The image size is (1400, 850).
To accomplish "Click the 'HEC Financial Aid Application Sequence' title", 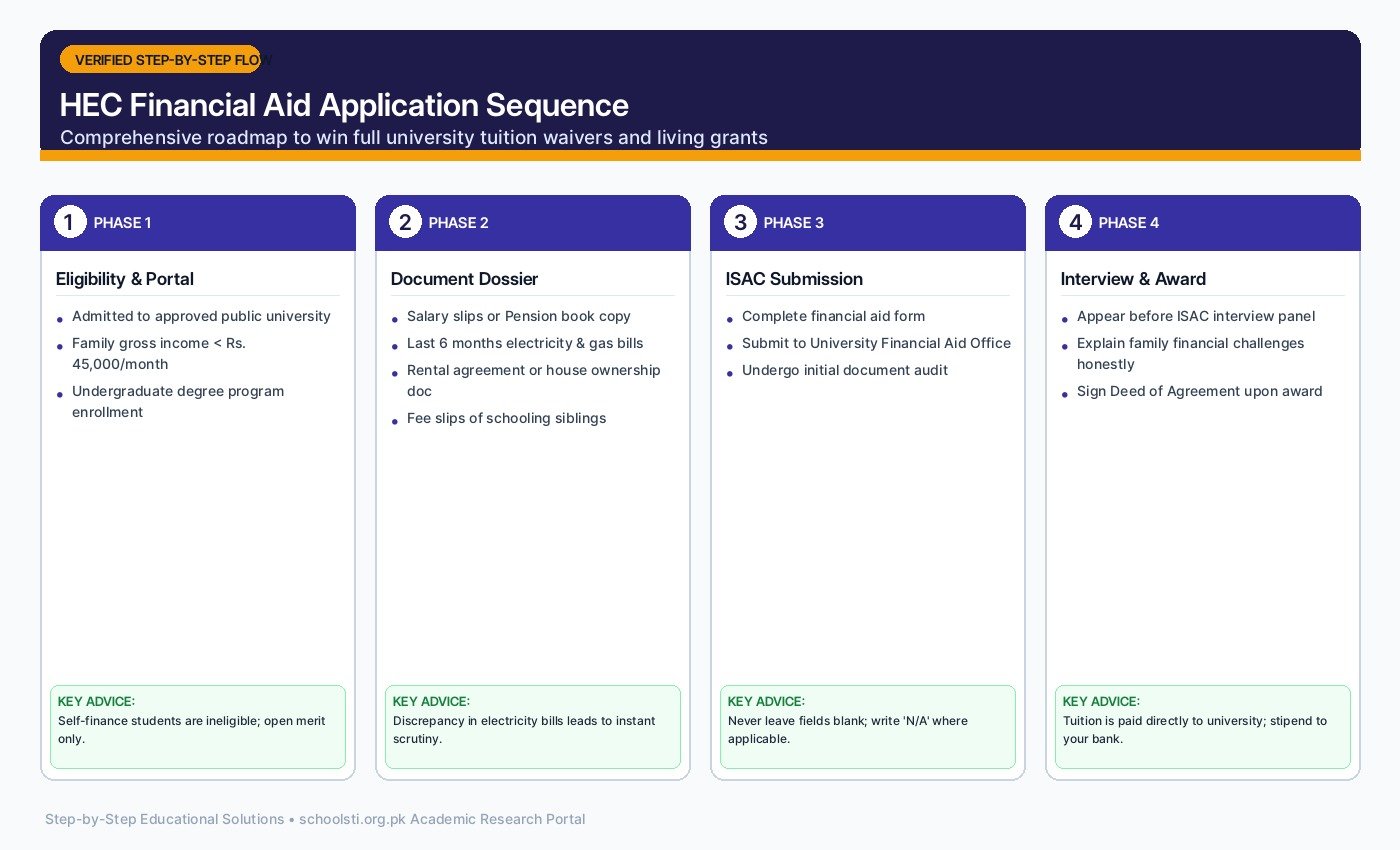I will [344, 105].
